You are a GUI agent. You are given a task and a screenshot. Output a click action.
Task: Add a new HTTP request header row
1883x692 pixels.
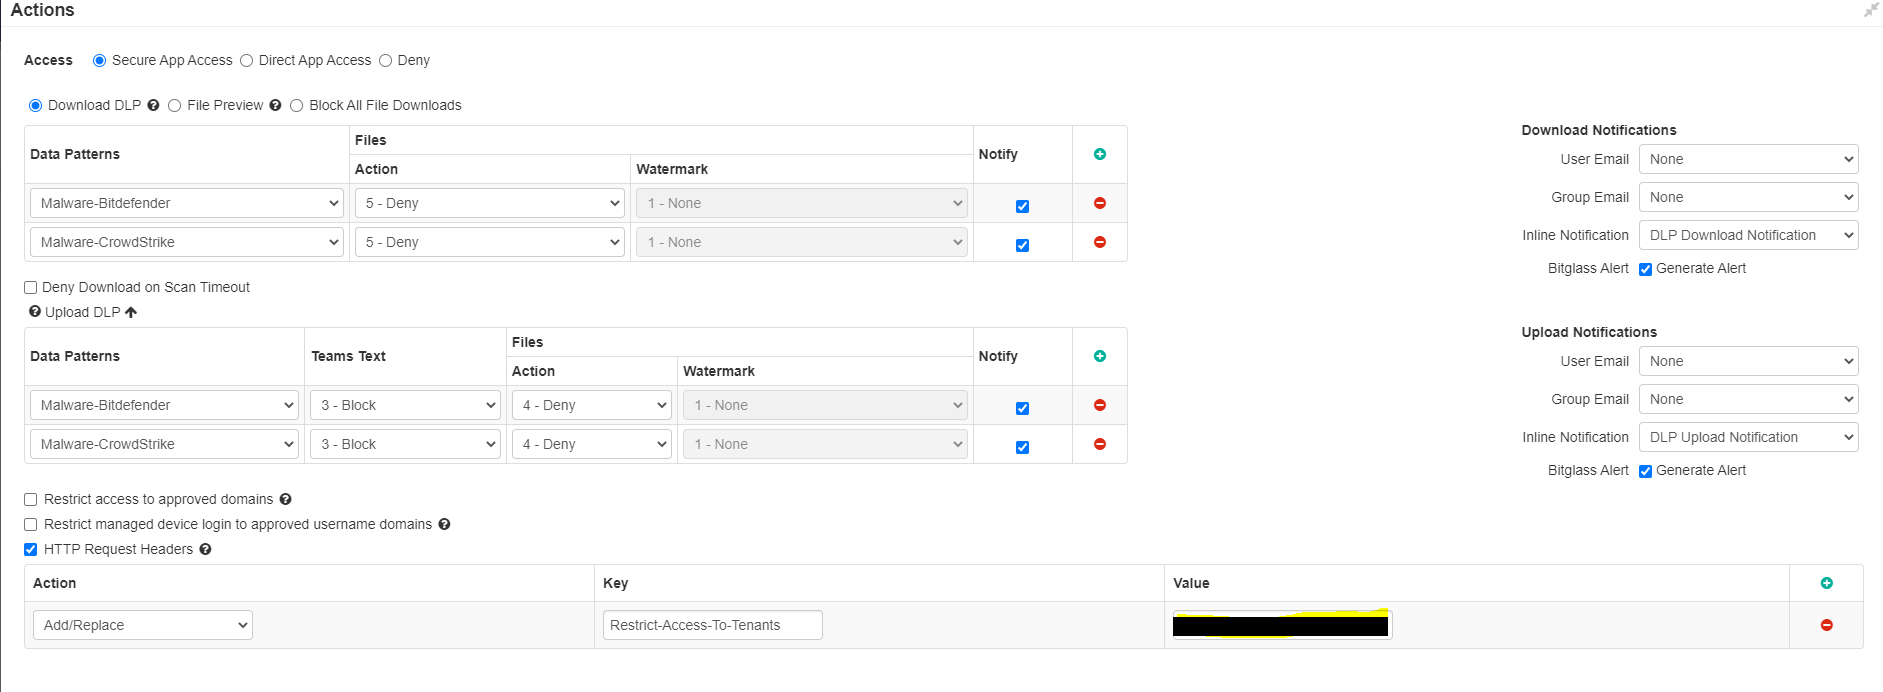(x=1826, y=583)
